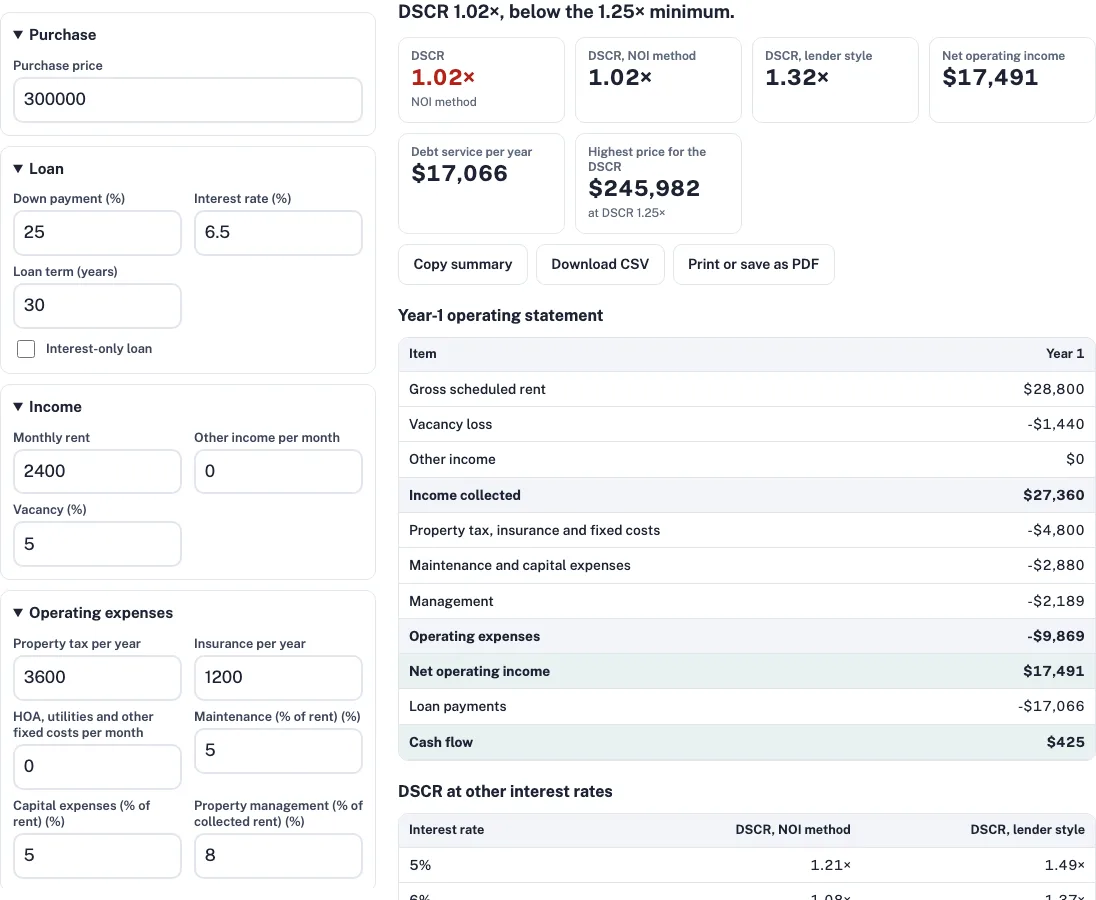Edit Capital expenses (% of rent) field
The image size is (1096, 900).
97,855
